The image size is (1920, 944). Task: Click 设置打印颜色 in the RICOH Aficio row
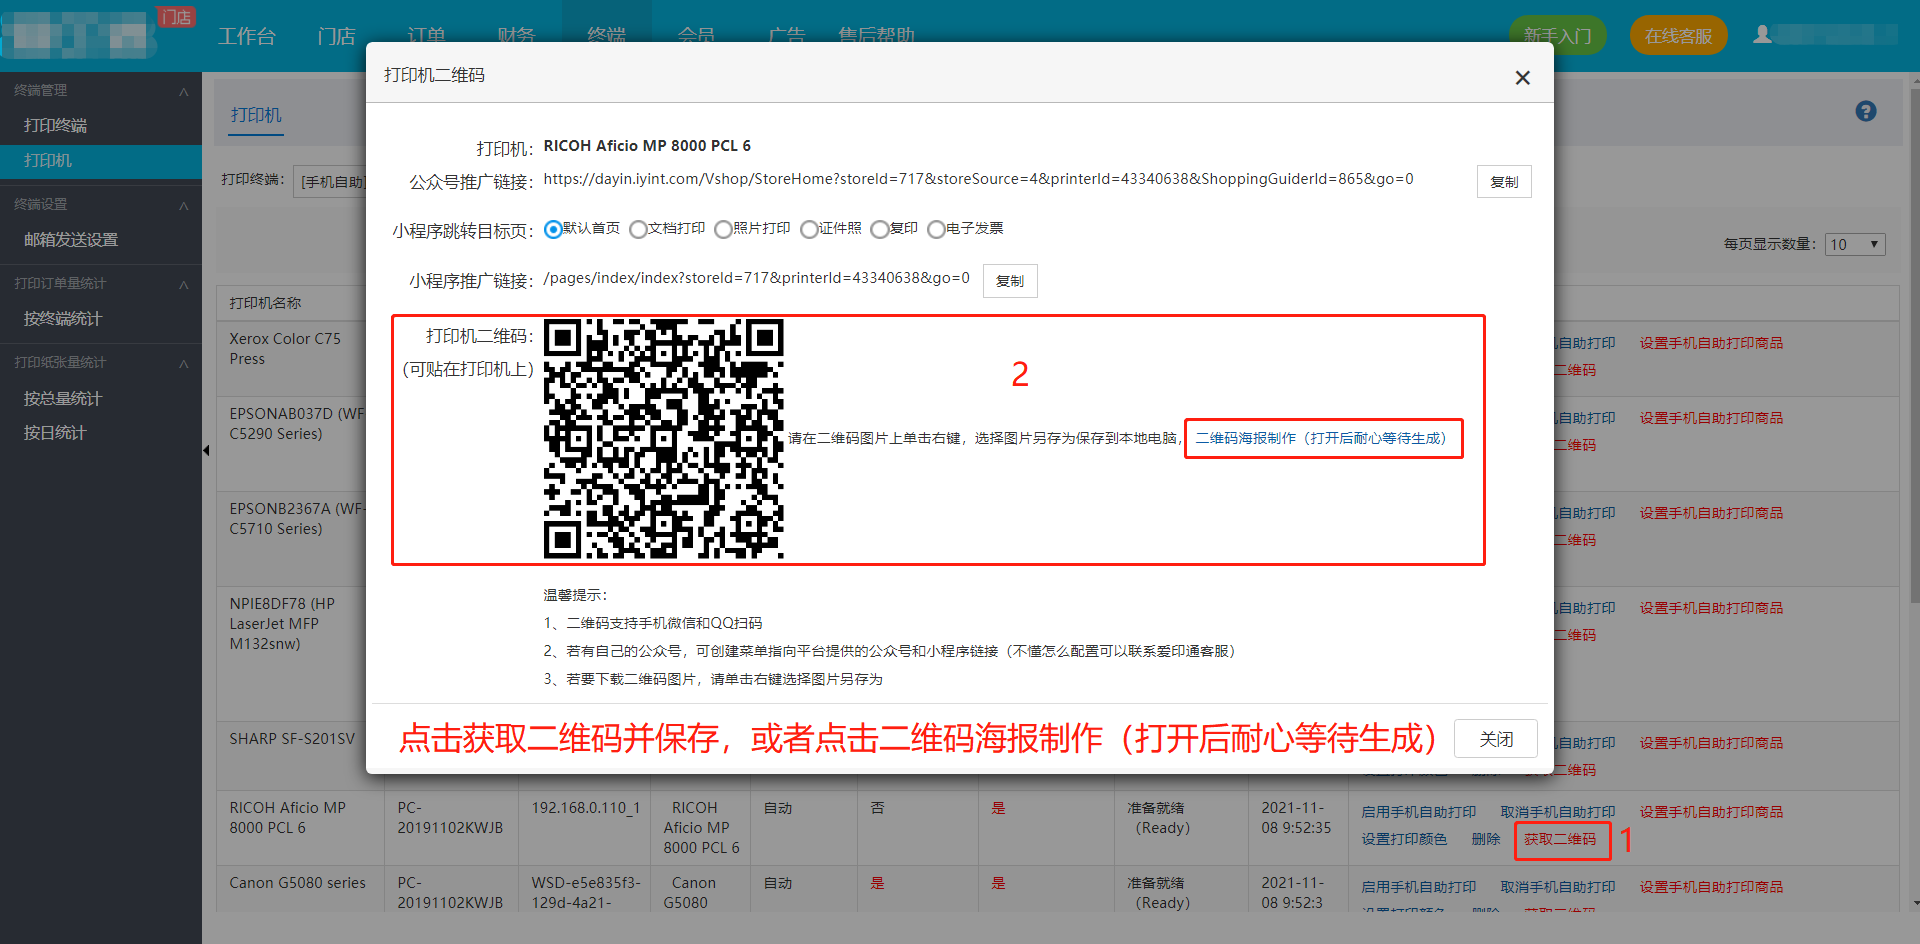click(x=1404, y=839)
